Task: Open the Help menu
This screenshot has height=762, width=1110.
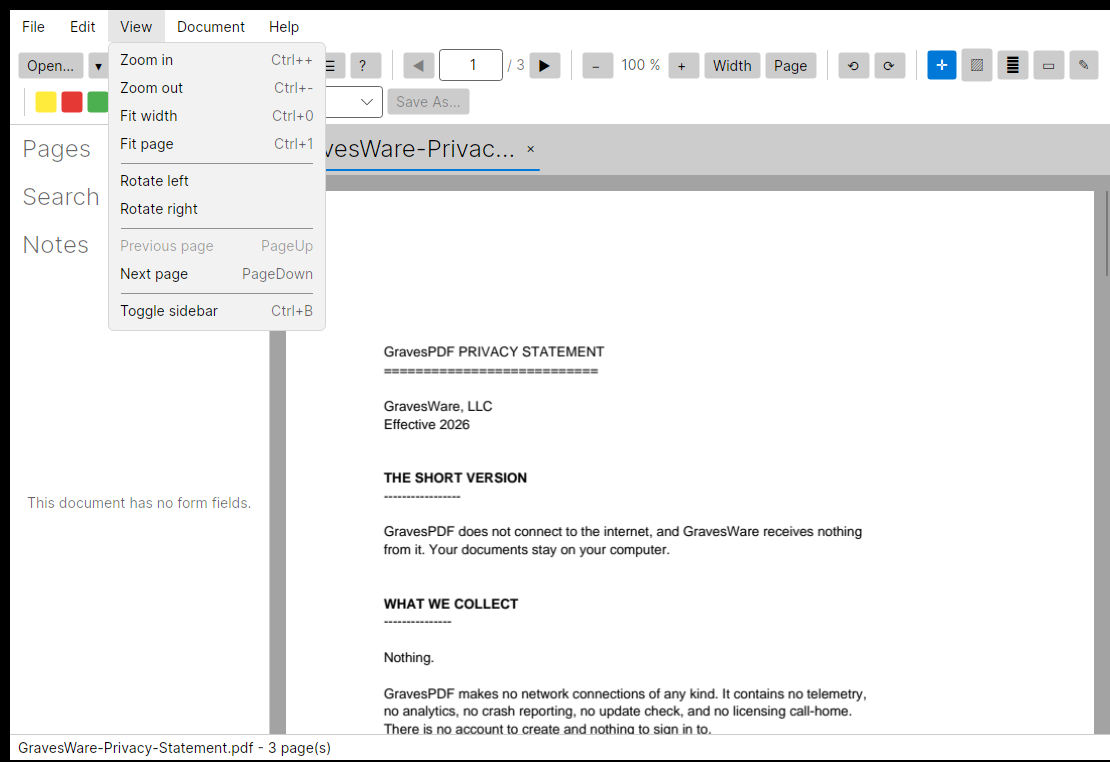Action: tap(284, 27)
